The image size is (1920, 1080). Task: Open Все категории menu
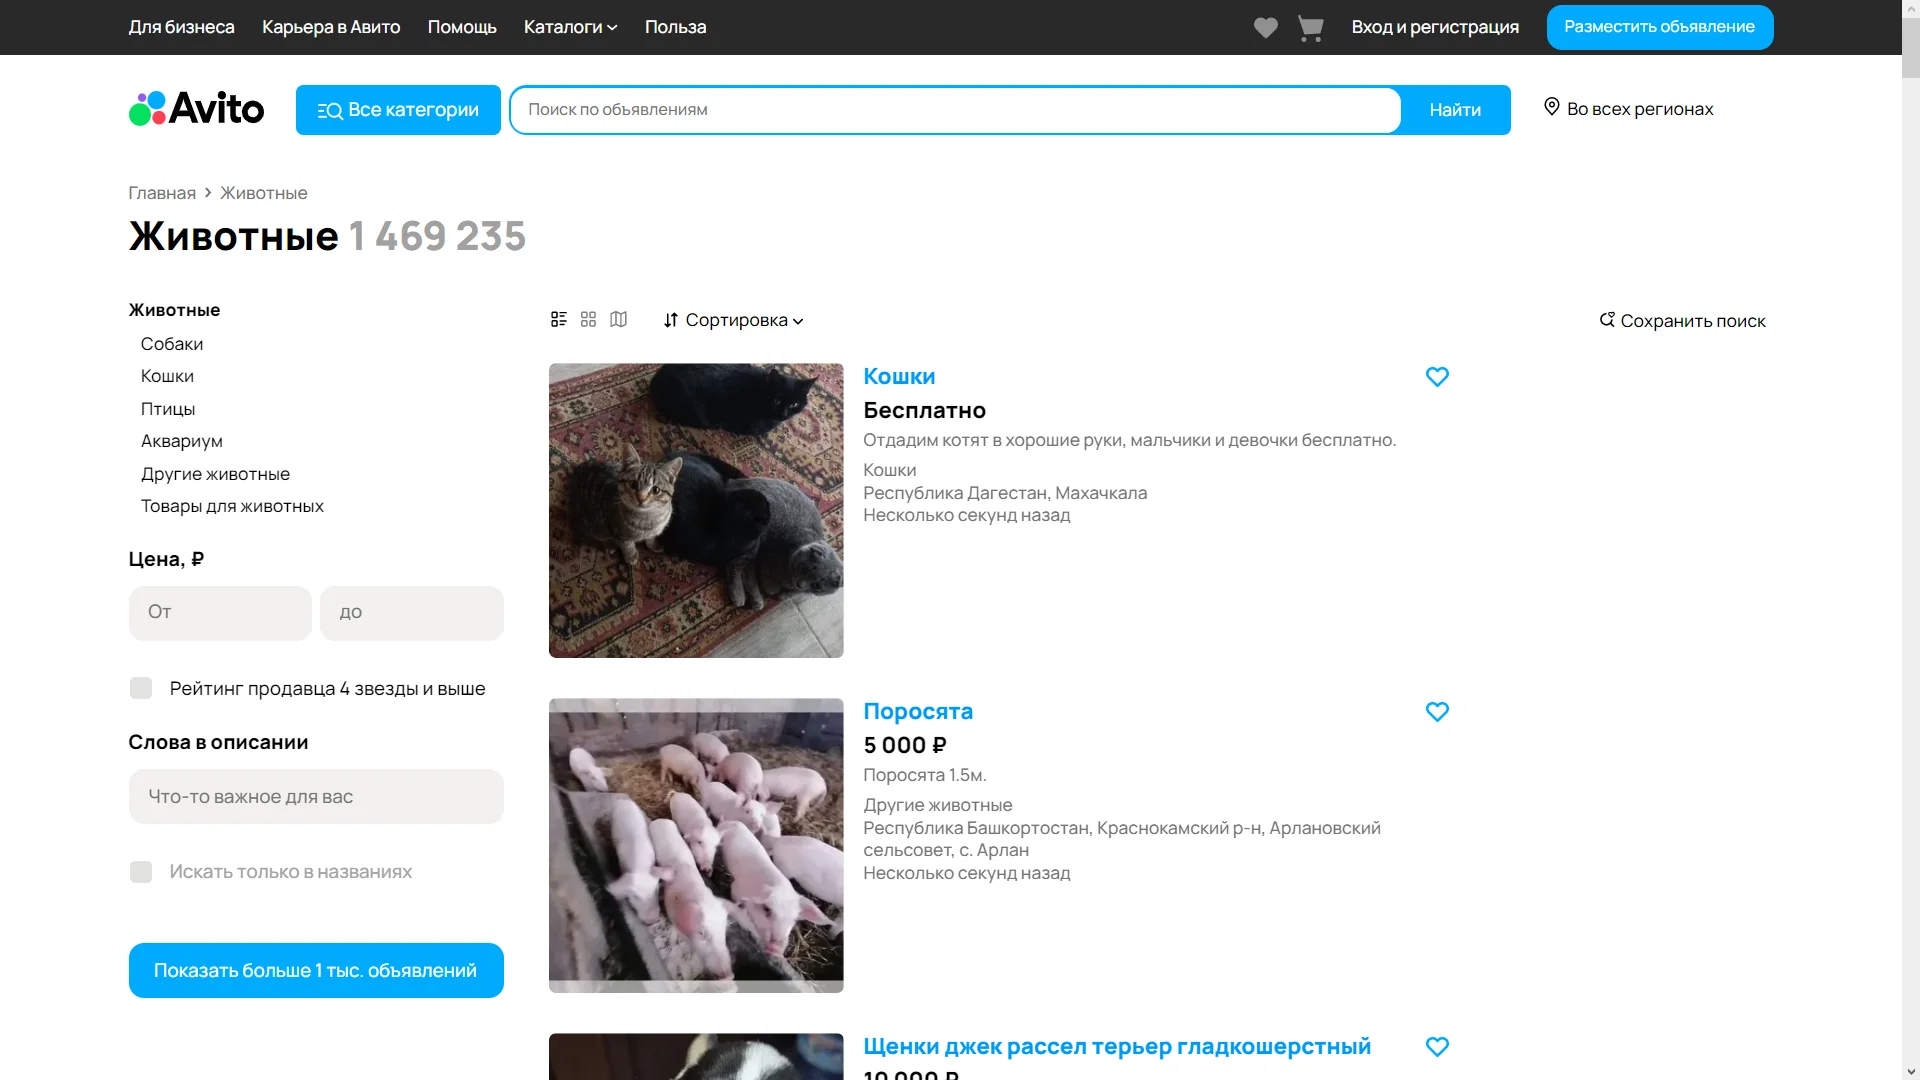click(398, 110)
